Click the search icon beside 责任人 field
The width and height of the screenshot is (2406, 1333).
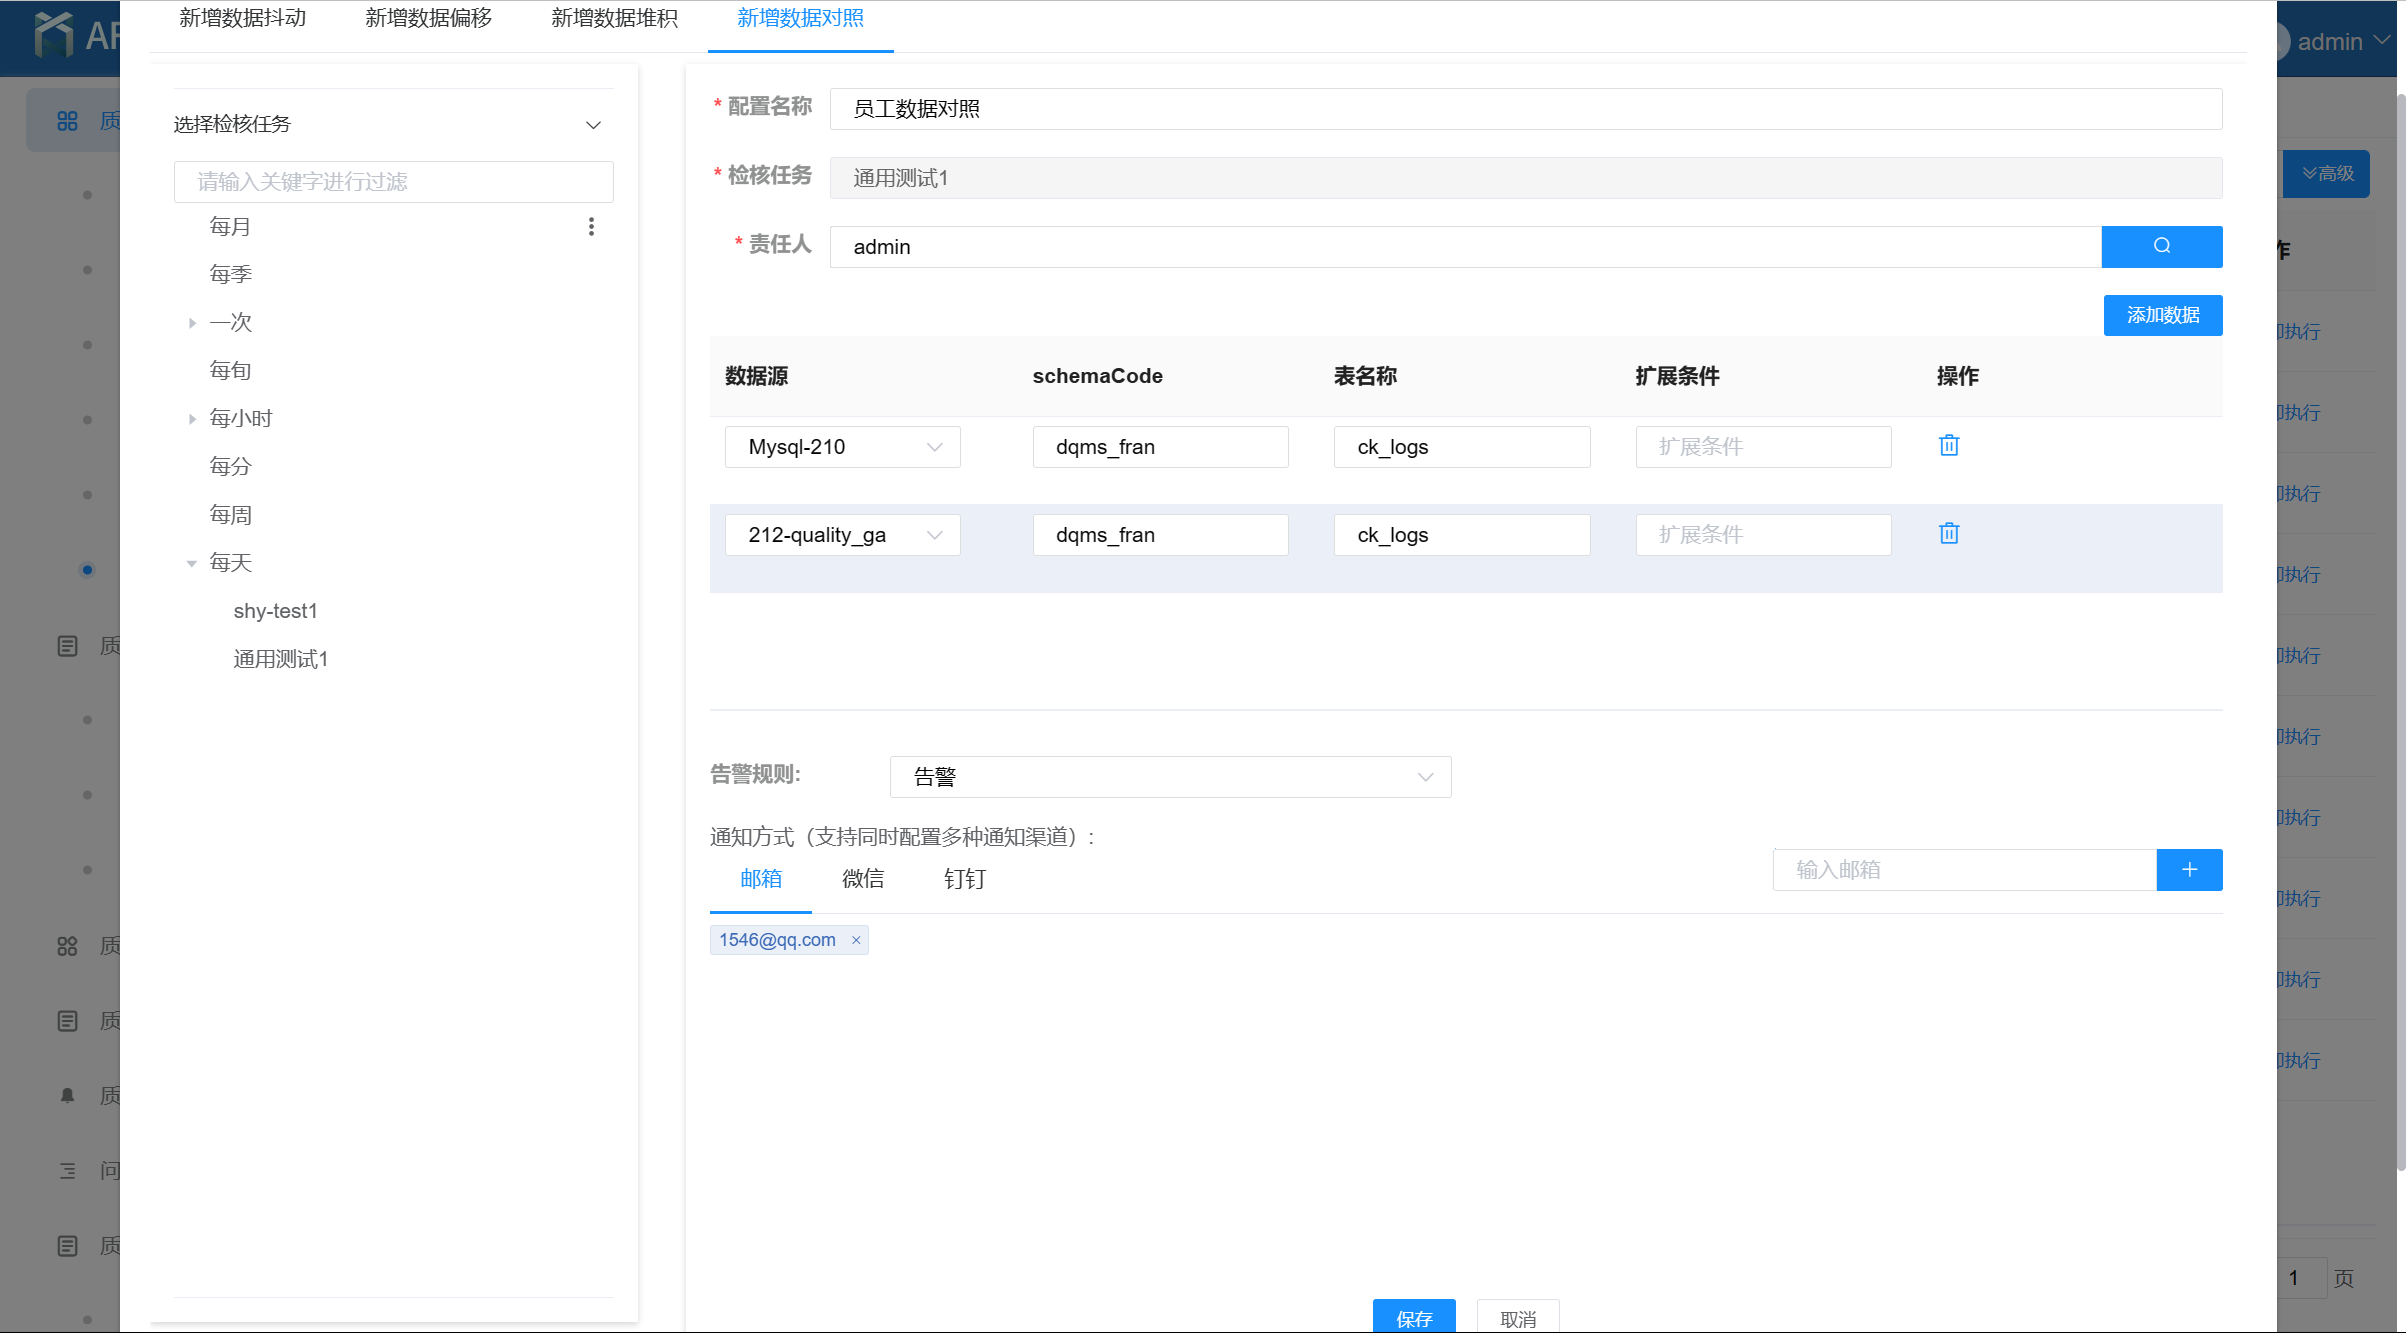click(2161, 246)
